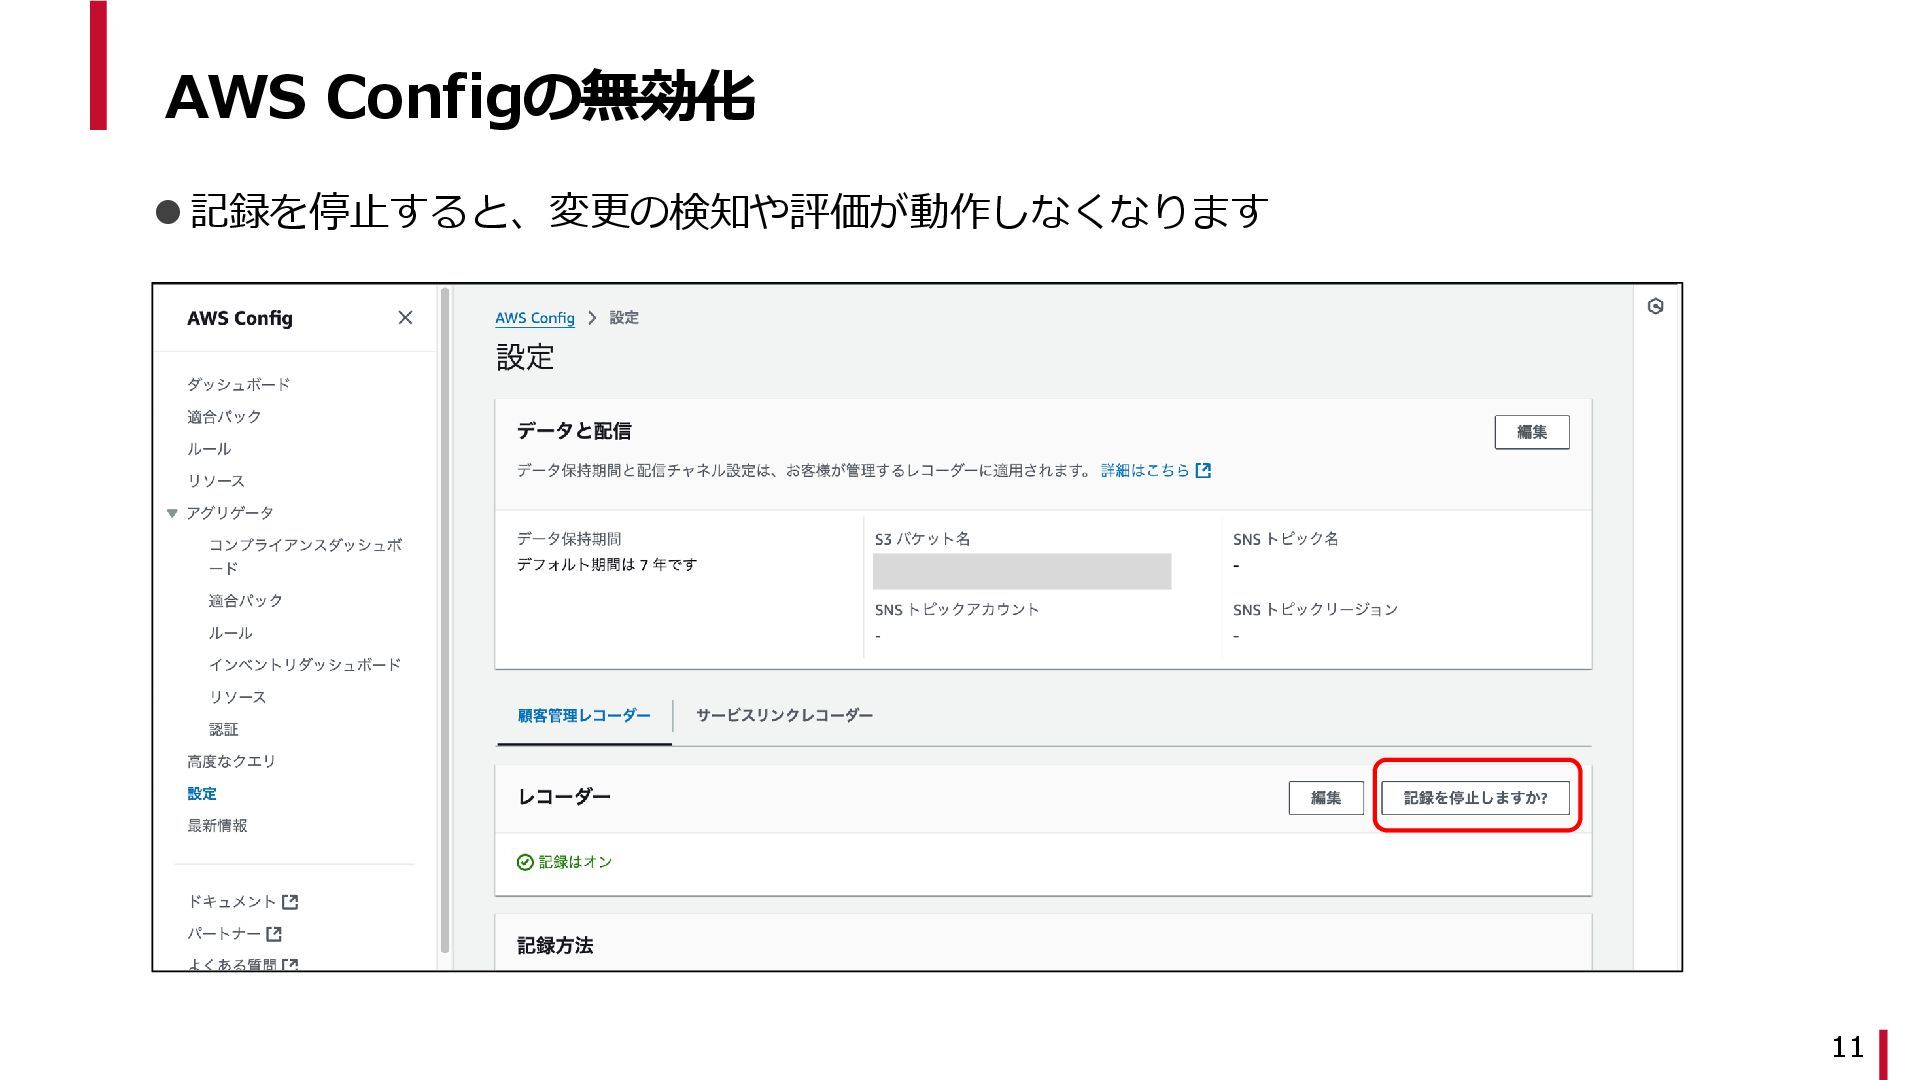Open the 詳細はこちら link
This screenshot has height=1080, width=1920.
click(x=1145, y=471)
